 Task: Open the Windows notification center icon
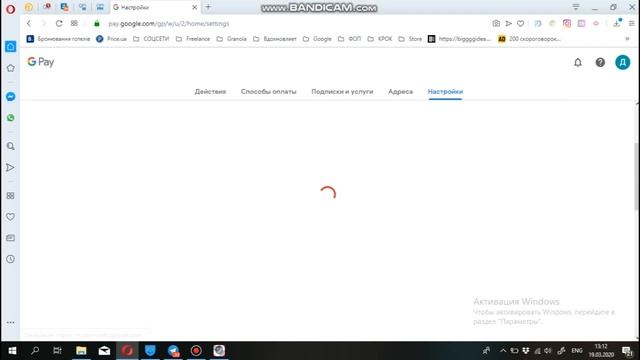click(627, 351)
